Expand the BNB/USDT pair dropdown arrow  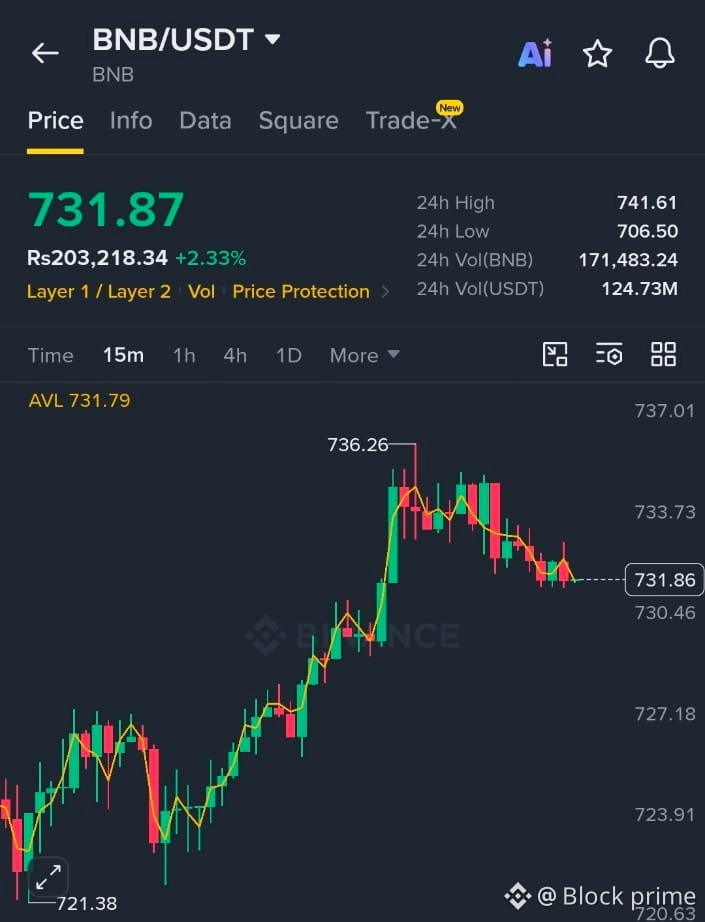tap(272, 39)
